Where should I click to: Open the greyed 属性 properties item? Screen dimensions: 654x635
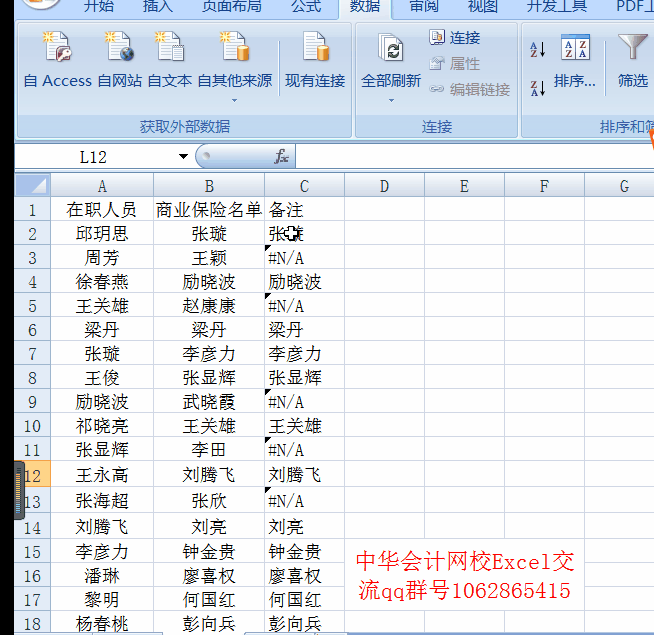(x=455, y=63)
